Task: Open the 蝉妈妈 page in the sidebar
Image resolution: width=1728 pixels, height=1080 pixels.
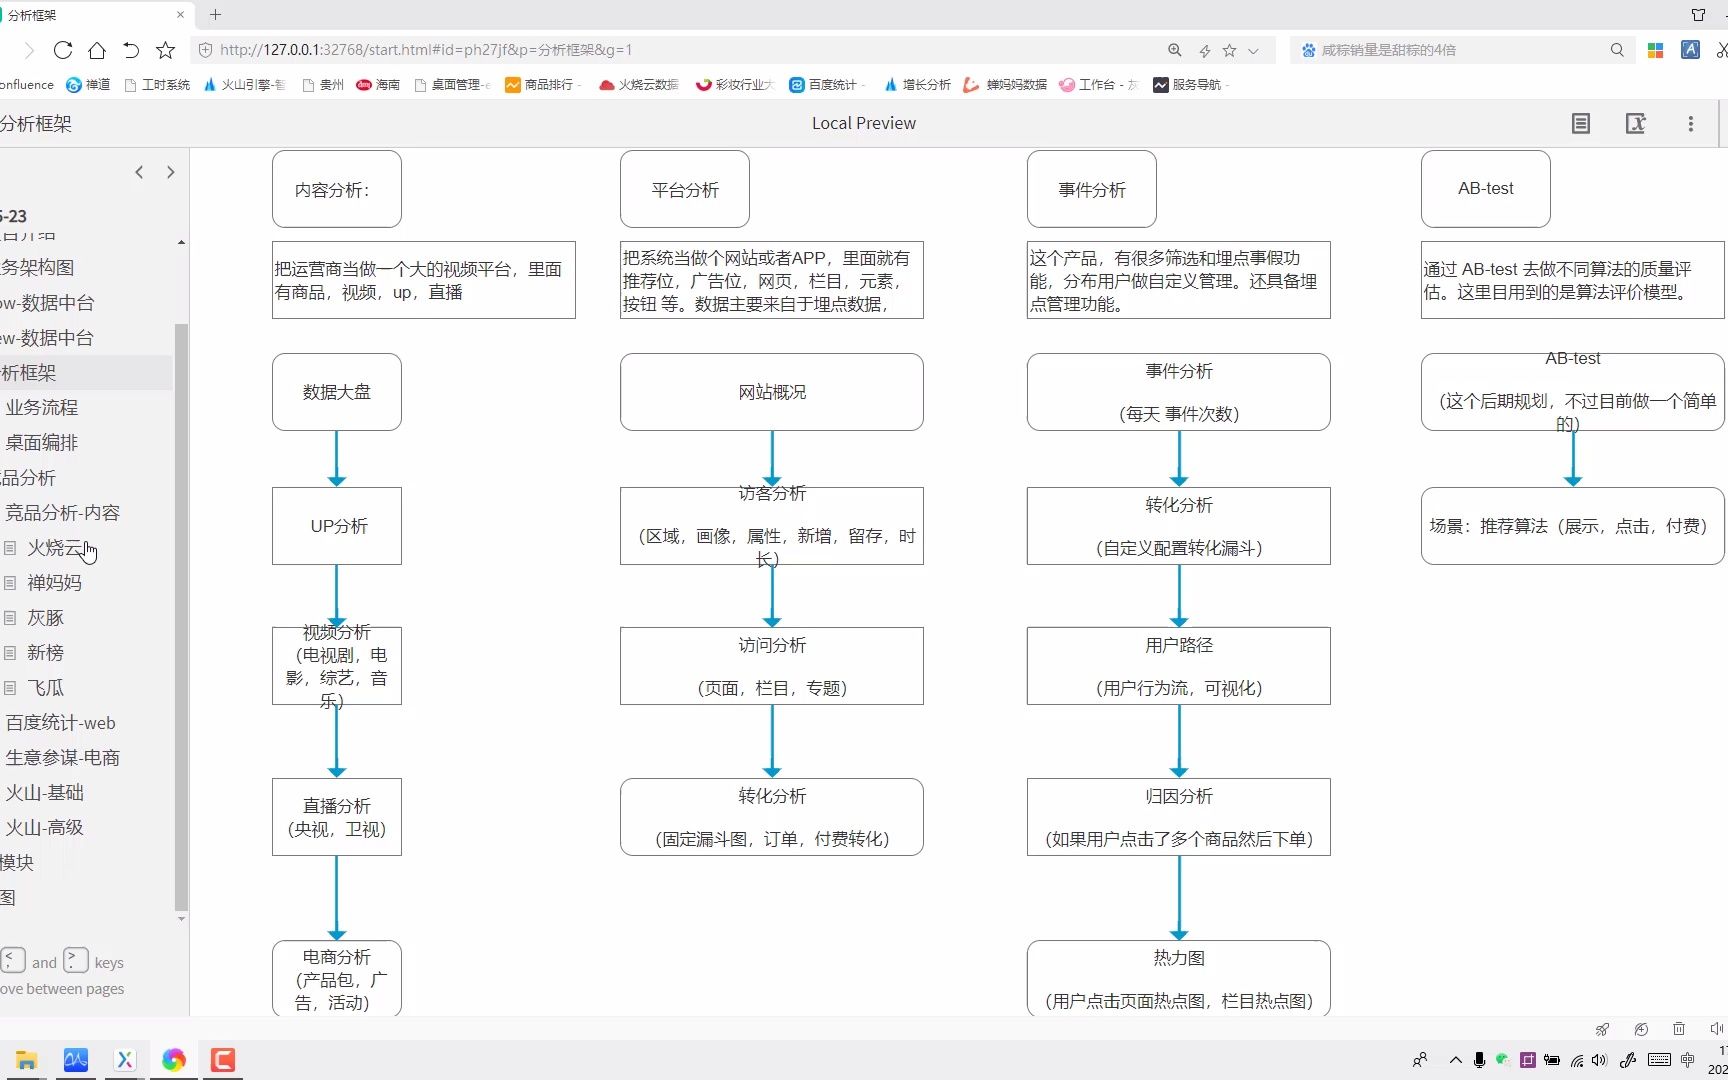Action: (x=54, y=583)
